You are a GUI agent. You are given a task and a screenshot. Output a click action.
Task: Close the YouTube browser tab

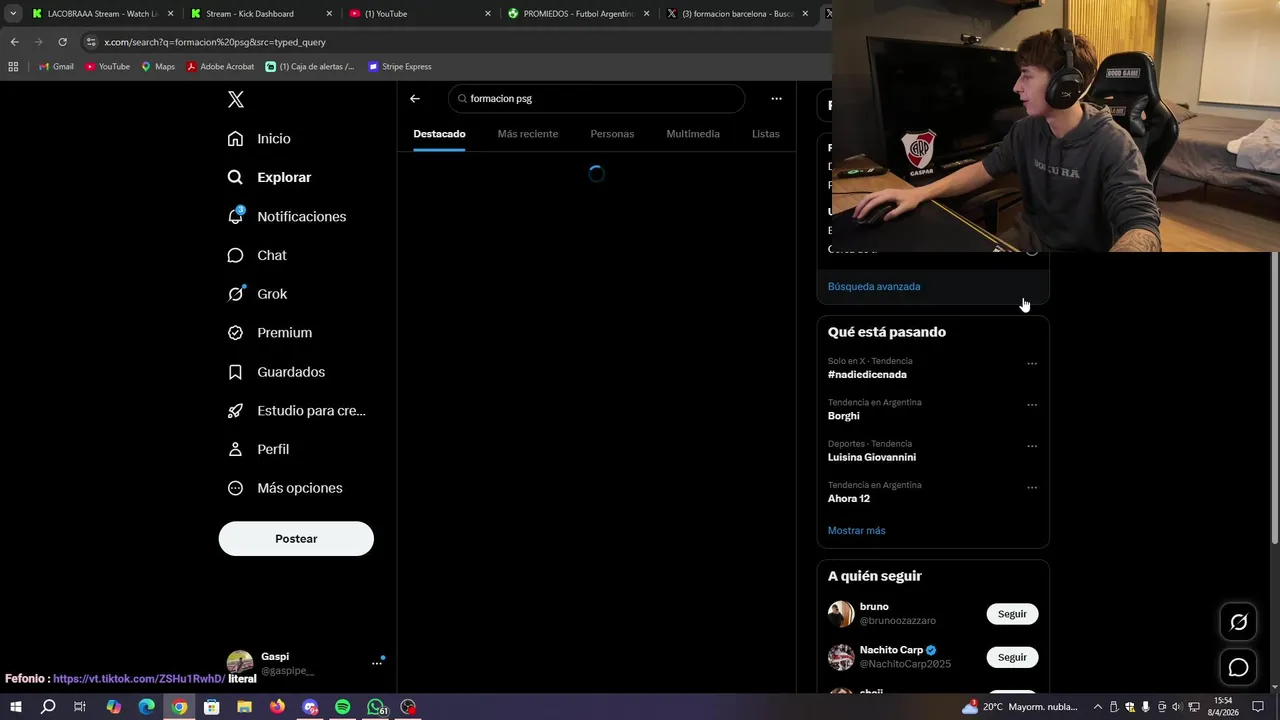click(x=488, y=14)
